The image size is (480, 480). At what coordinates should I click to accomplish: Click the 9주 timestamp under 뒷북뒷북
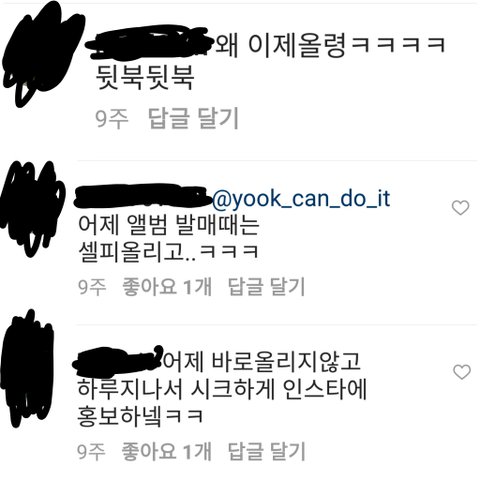[x=112, y=119]
